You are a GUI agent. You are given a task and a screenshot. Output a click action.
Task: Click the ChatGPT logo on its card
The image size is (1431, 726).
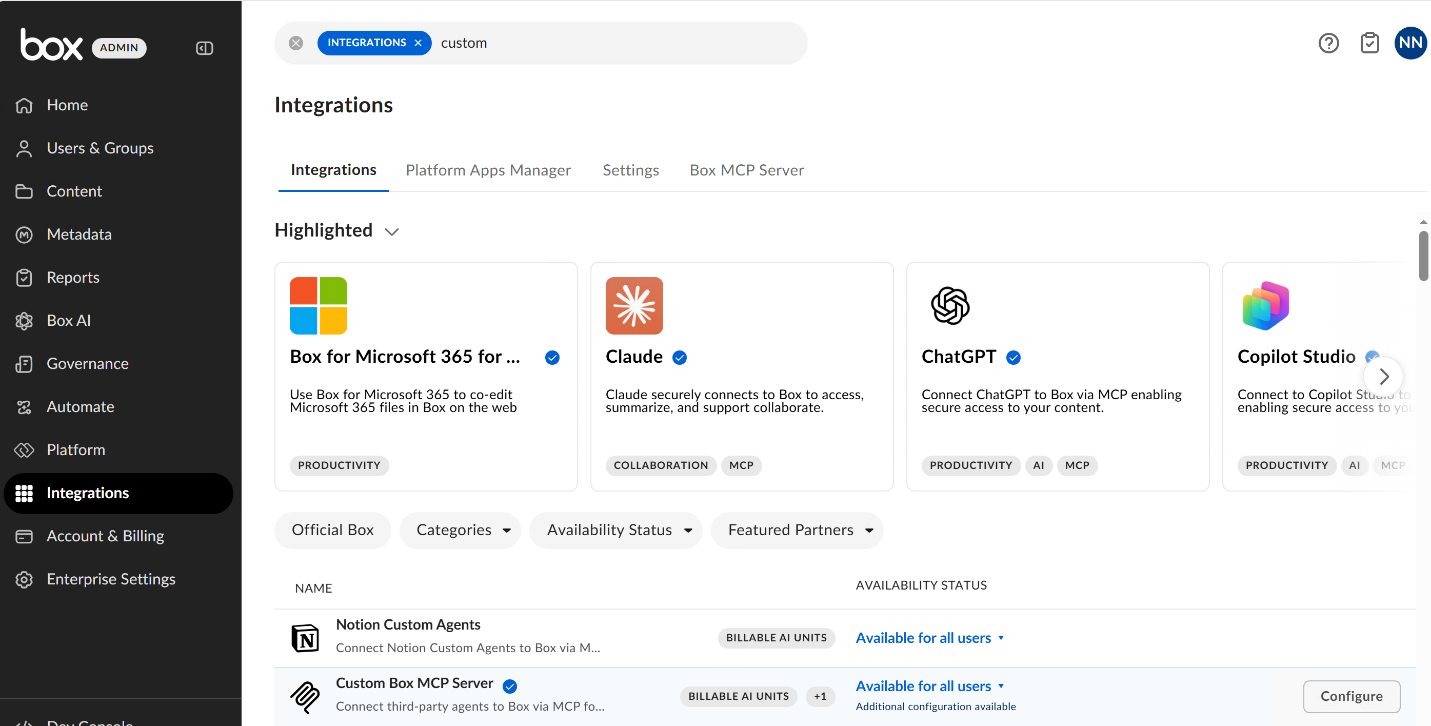coord(950,306)
